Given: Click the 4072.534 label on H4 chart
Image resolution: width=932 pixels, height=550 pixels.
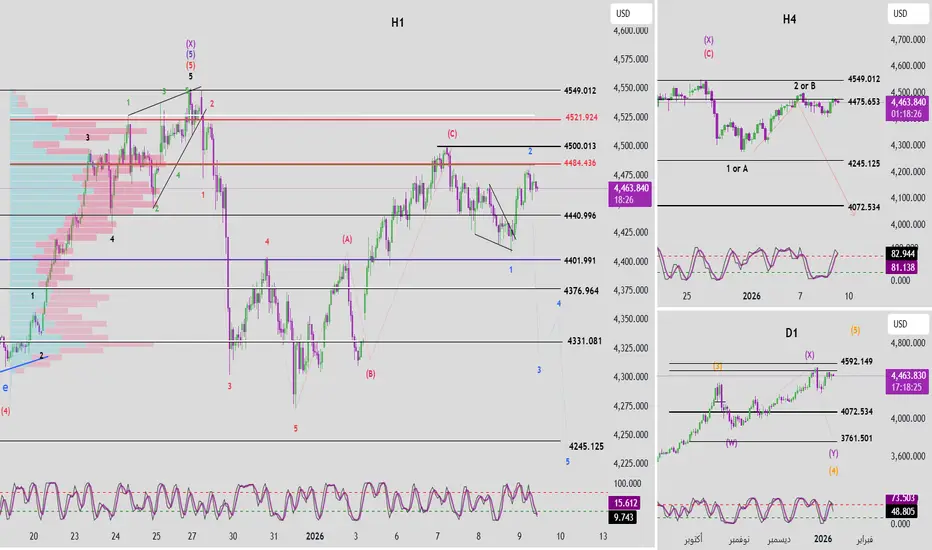Looking at the screenshot, I should click(864, 207).
